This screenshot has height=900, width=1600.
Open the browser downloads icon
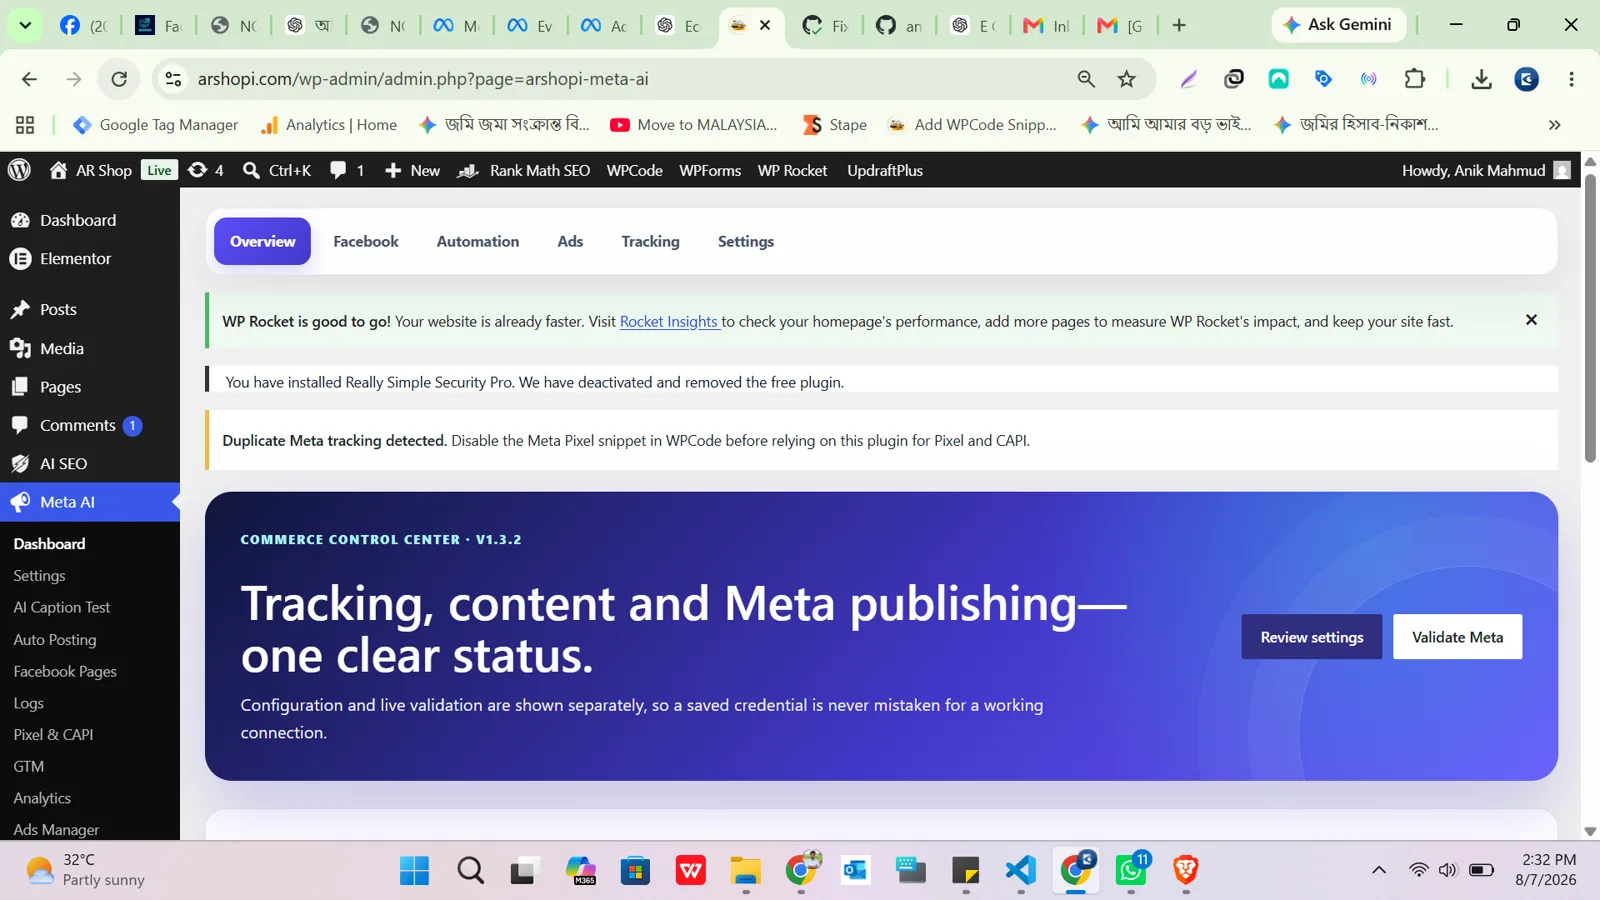tap(1481, 79)
